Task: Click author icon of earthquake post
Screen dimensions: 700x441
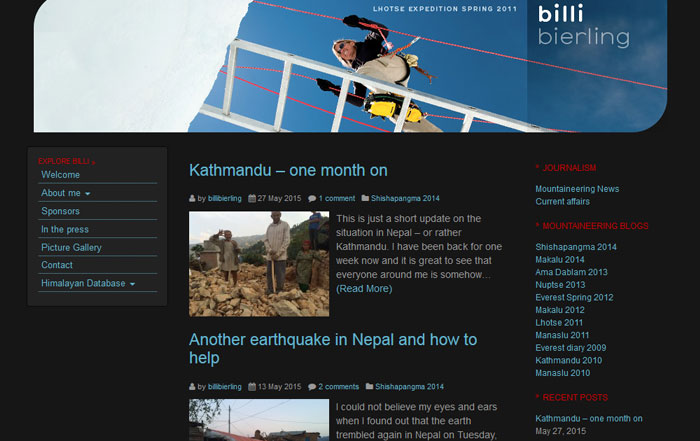Action: click(192, 387)
